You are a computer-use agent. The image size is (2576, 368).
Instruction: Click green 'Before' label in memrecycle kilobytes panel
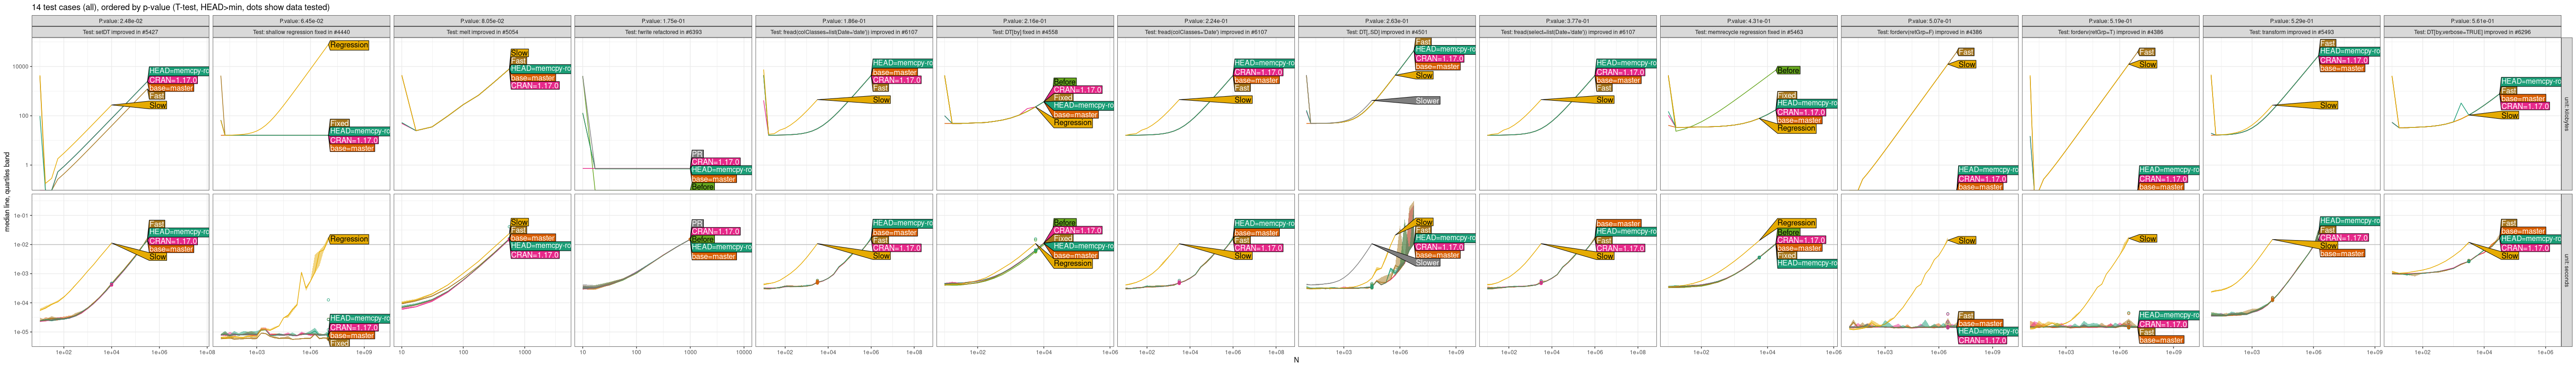click(x=1788, y=70)
